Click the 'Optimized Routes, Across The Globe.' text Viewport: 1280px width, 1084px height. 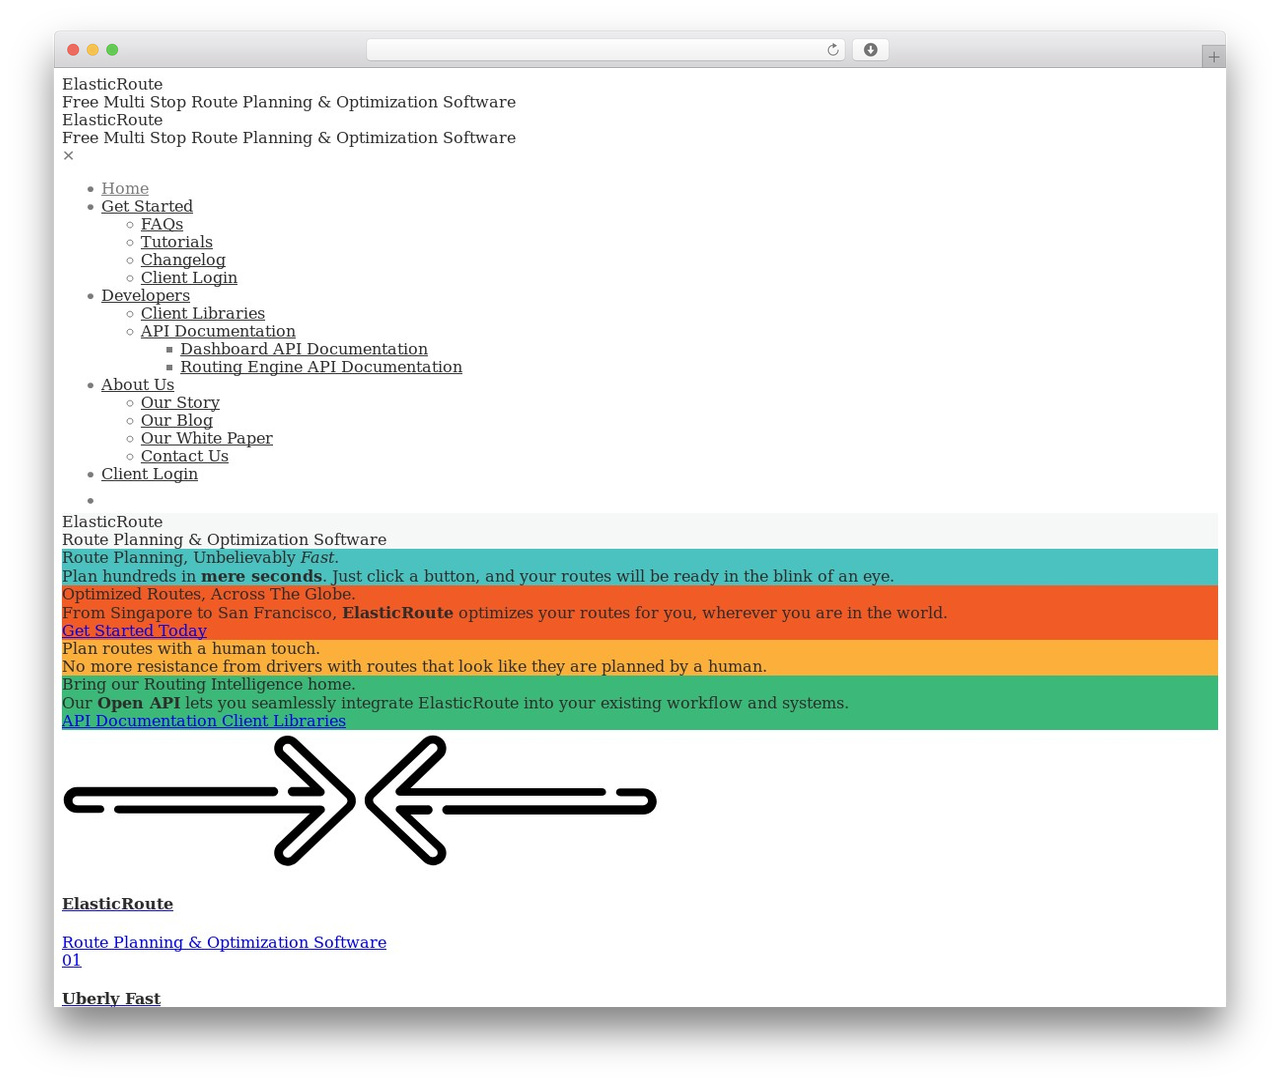(208, 594)
